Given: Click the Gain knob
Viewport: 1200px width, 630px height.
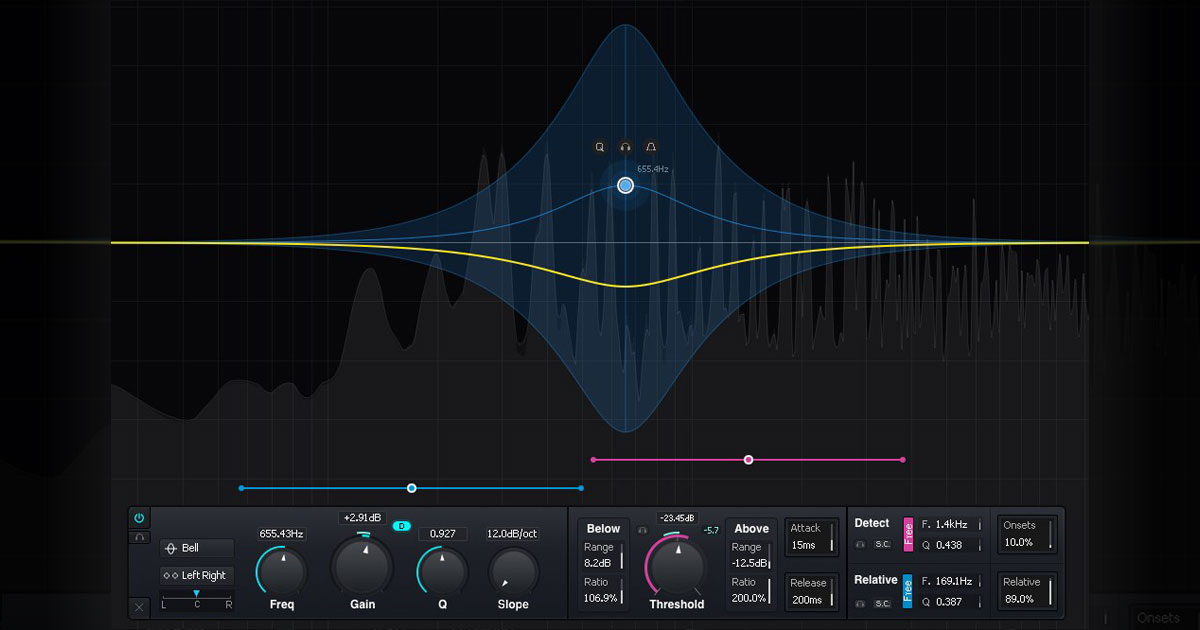Looking at the screenshot, I should coord(361,565).
